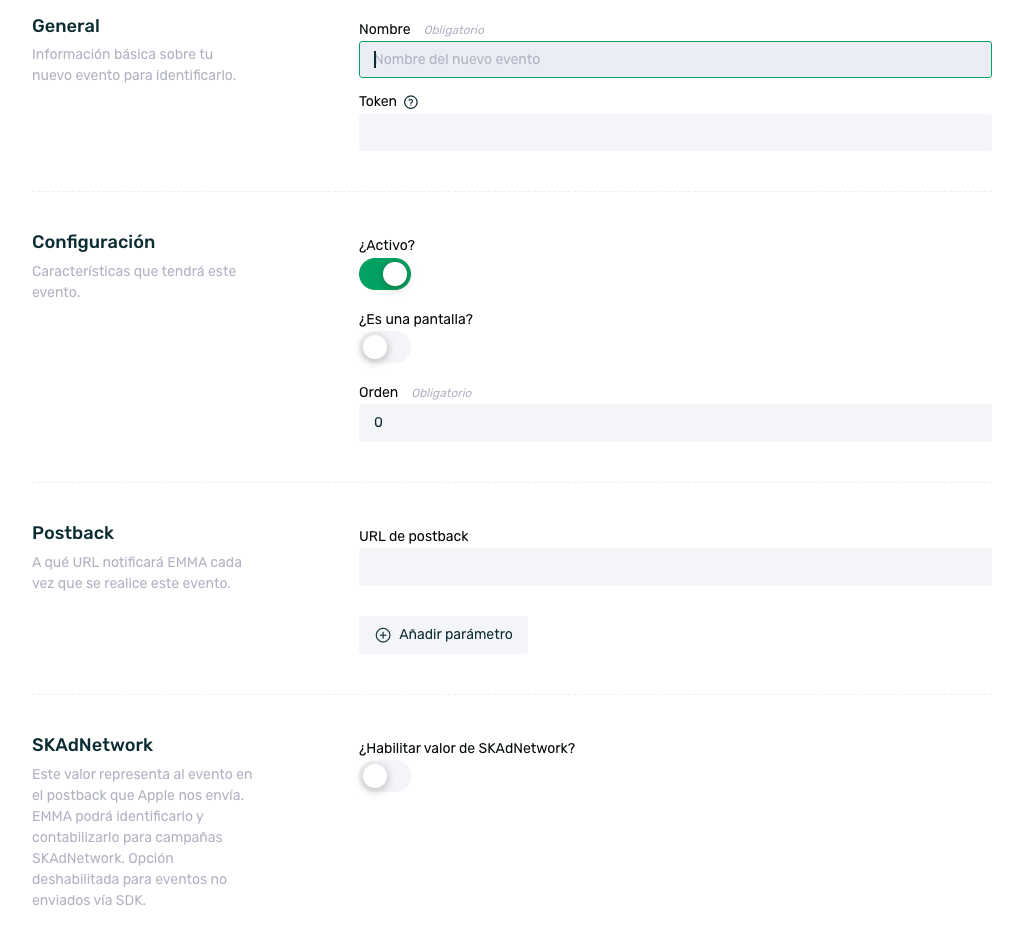Click the URL de postback field

pyautogui.click(x=675, y=567)
